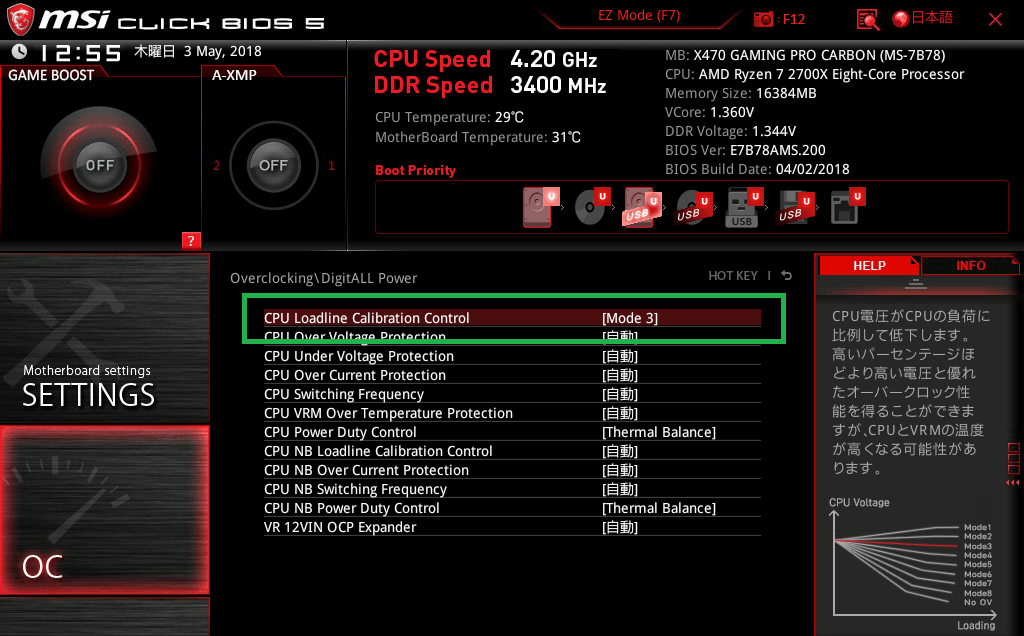Click the GAME BOOST tab label

pos(51,75)
